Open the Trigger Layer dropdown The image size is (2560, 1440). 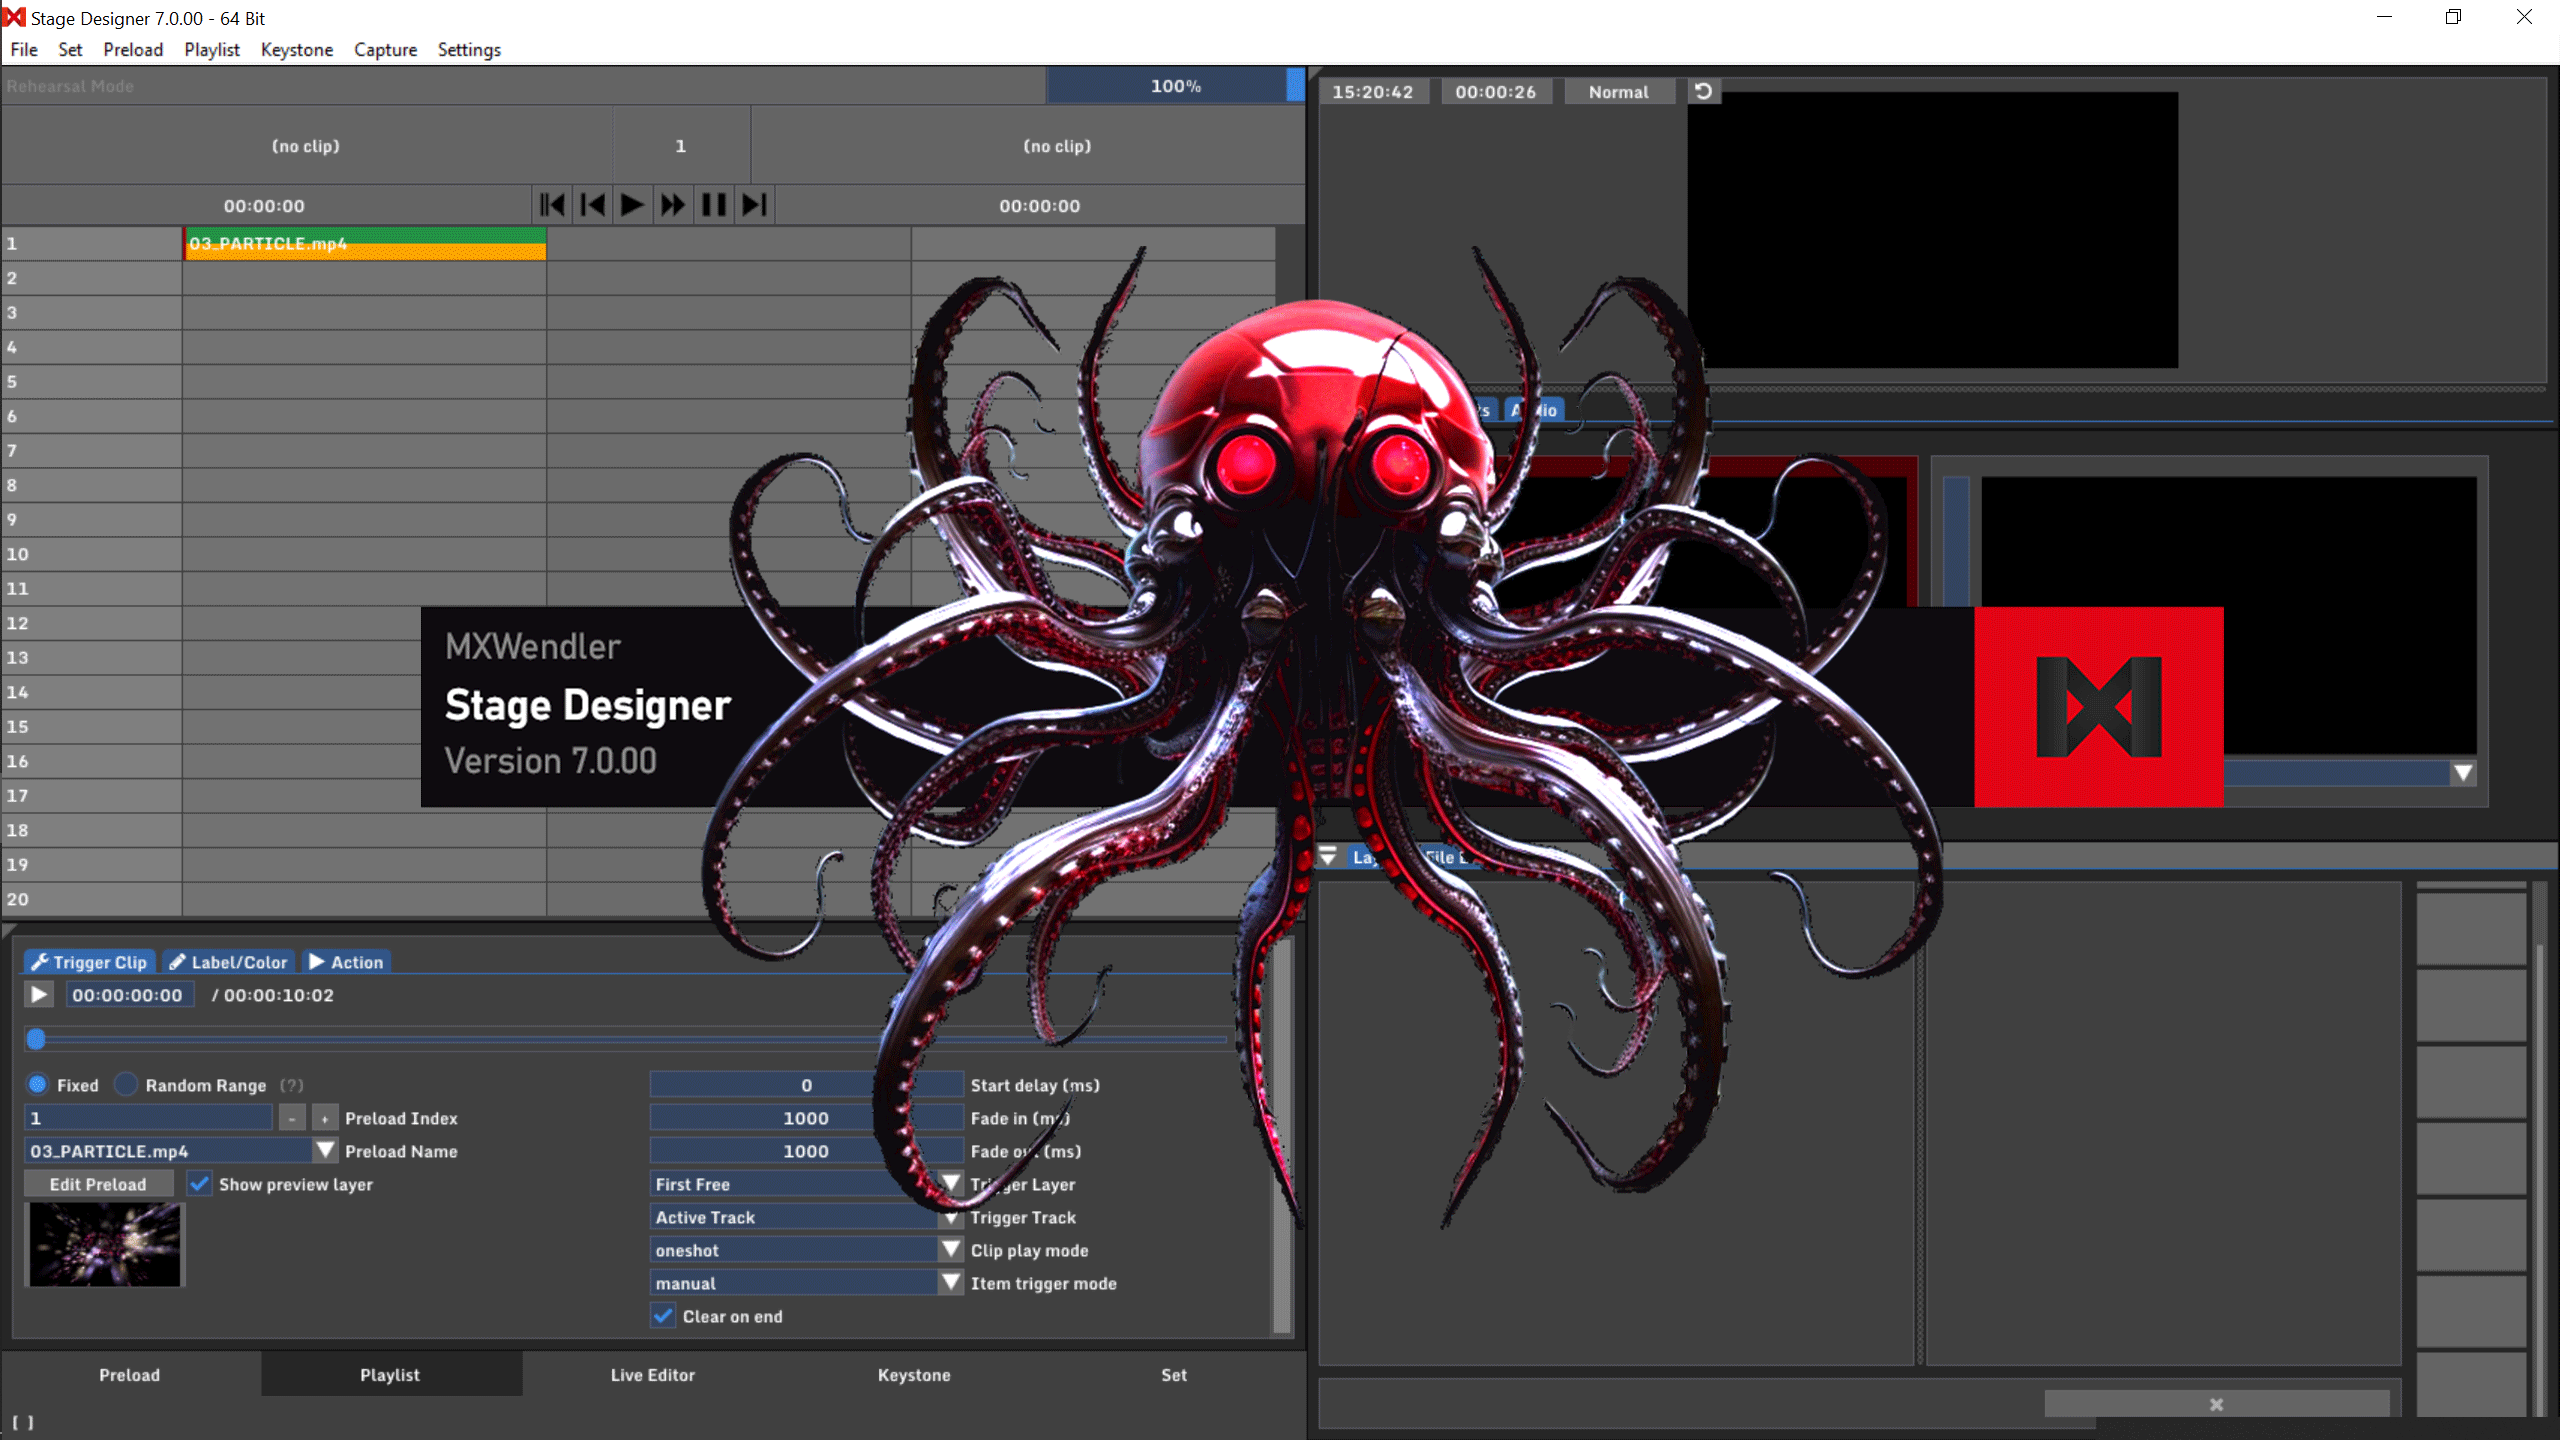click(951, 1184)
